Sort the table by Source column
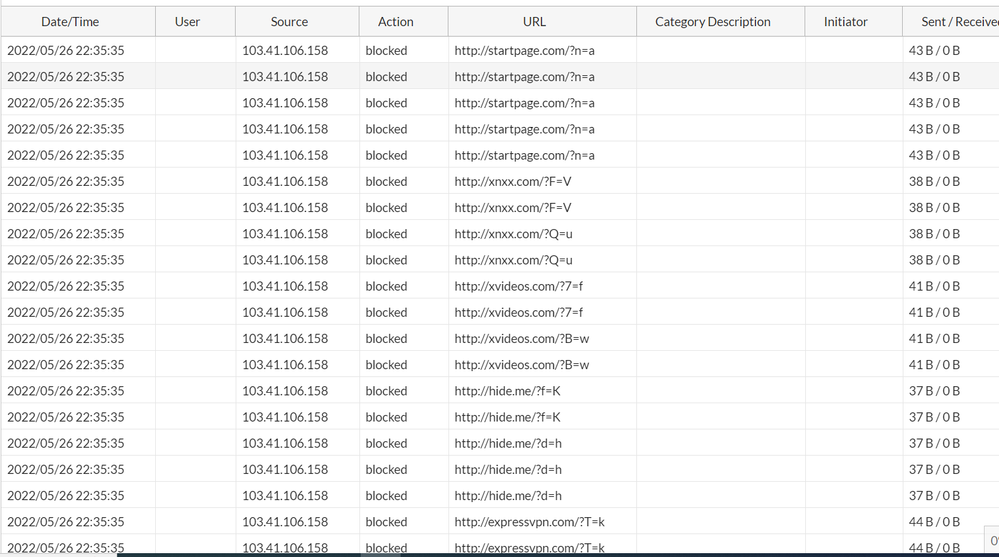The image size is (999, 557). [x=289, y=21]
